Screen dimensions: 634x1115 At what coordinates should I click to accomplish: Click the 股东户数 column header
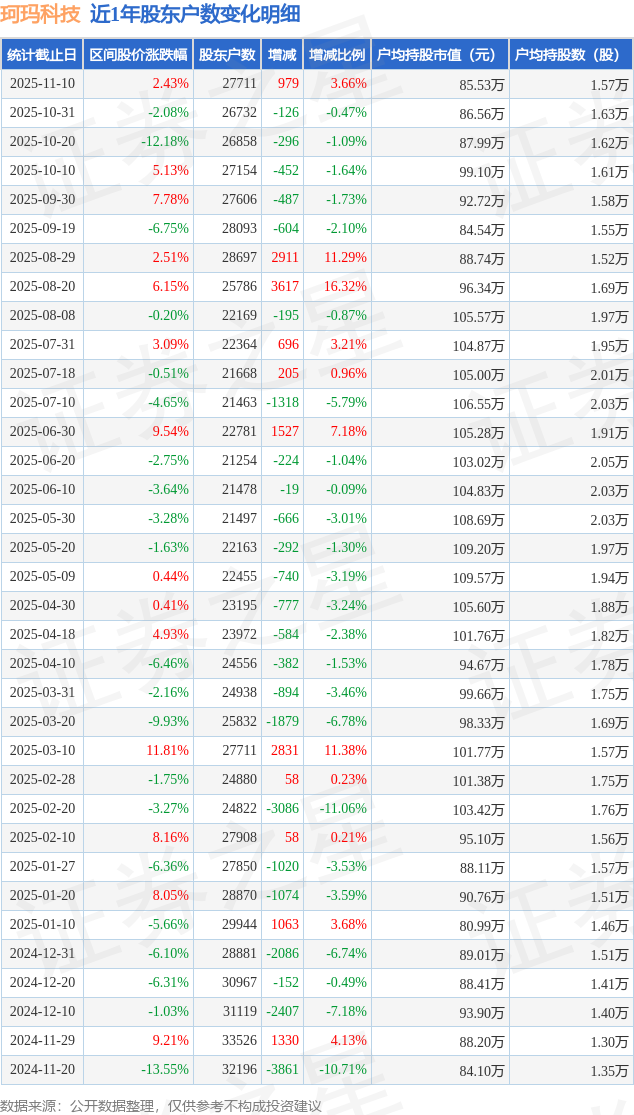[226, 55]
